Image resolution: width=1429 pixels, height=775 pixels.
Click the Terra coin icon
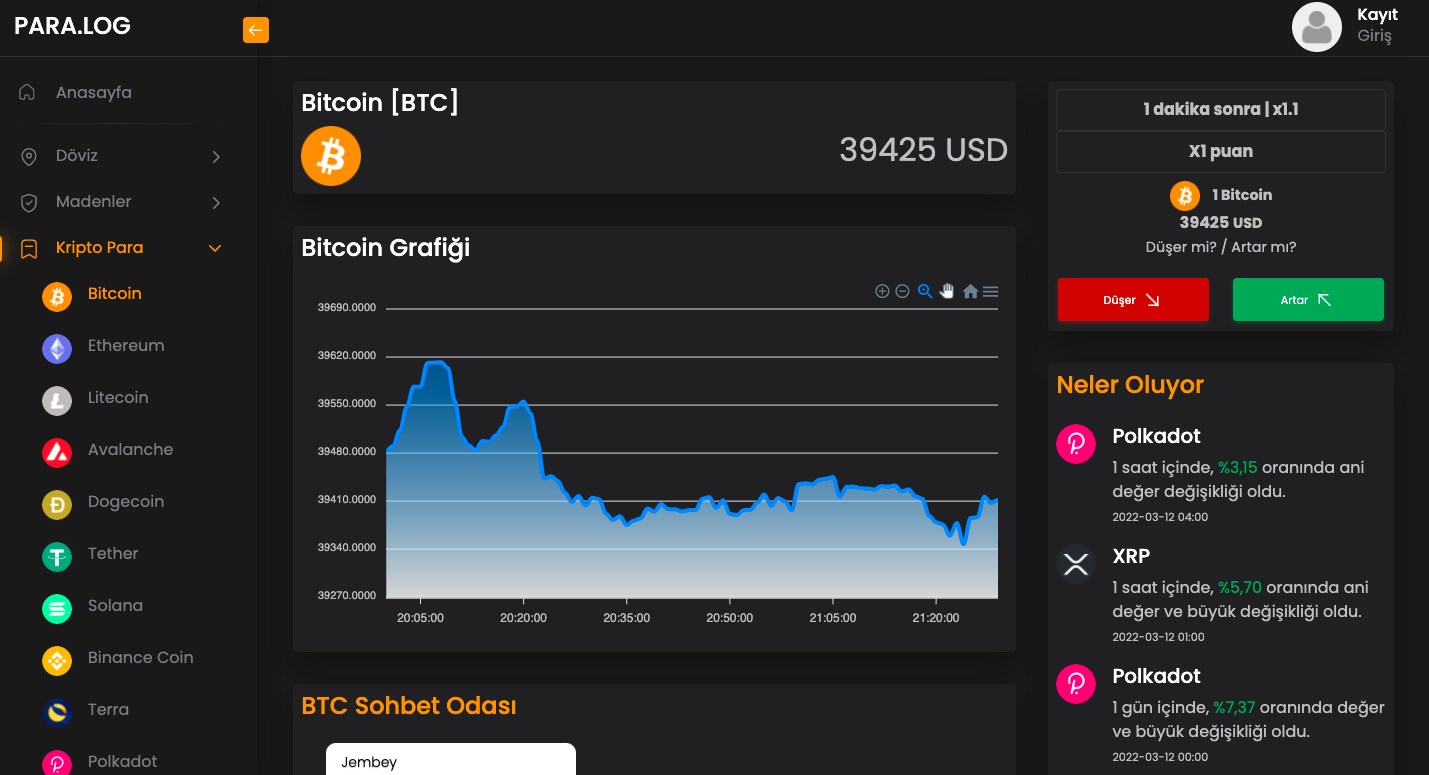tap(57, 713)
